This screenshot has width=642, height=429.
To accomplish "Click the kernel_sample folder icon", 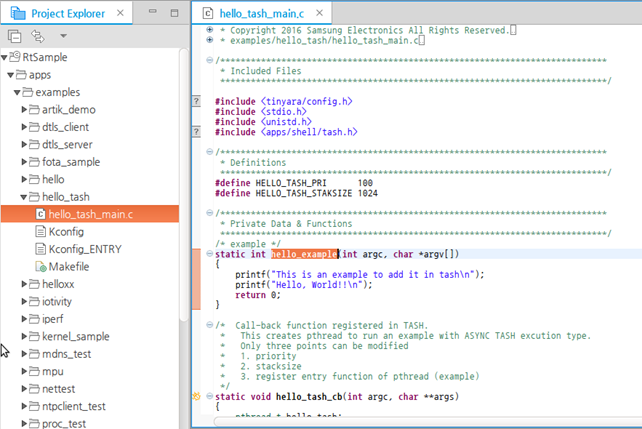I will pyautogui.click(x=35, y=338).
